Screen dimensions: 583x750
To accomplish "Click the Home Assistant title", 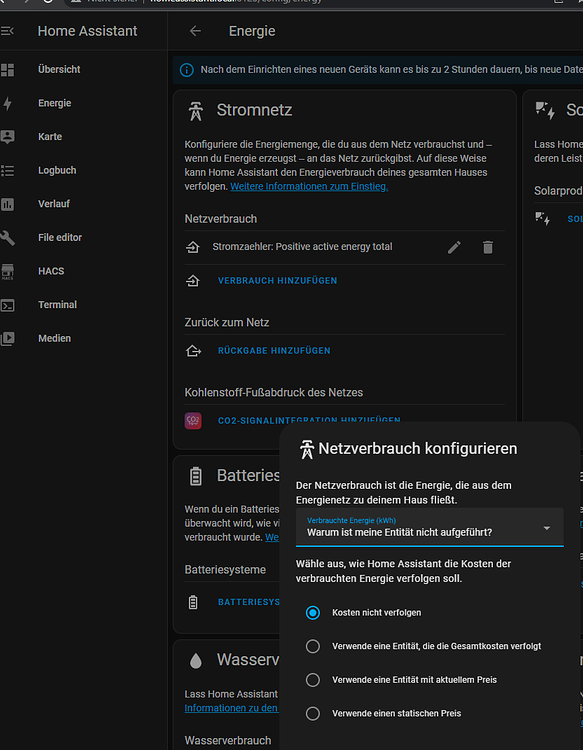I will pyautogui.click(x=87, y=31).
